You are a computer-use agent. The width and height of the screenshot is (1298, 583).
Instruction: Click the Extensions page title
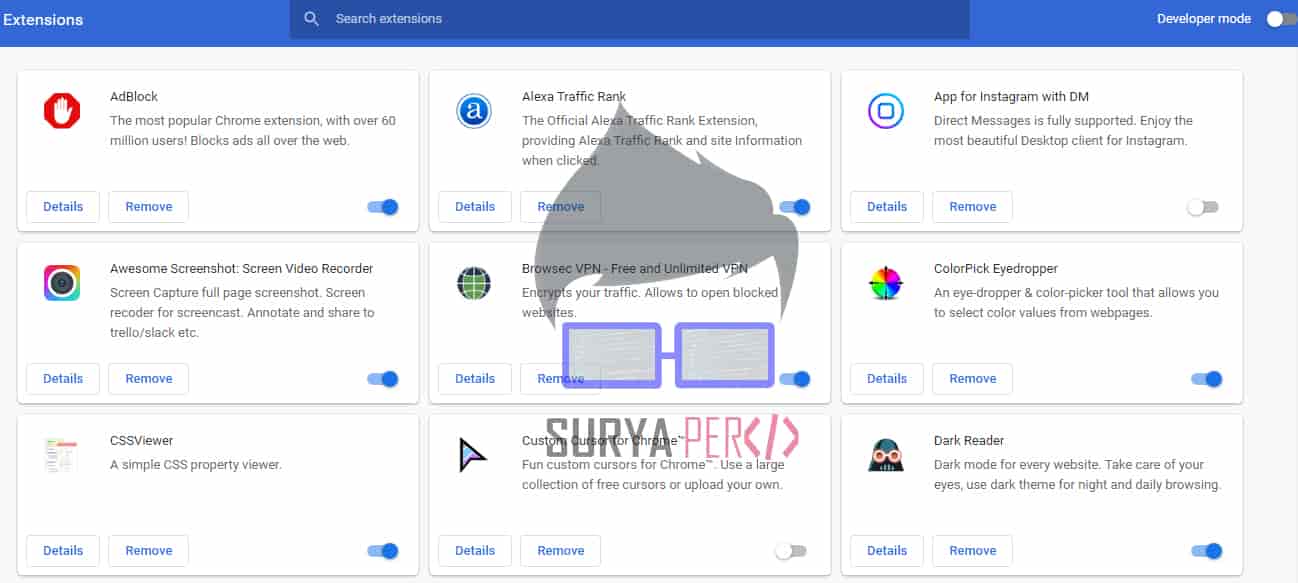click(43, 20)
